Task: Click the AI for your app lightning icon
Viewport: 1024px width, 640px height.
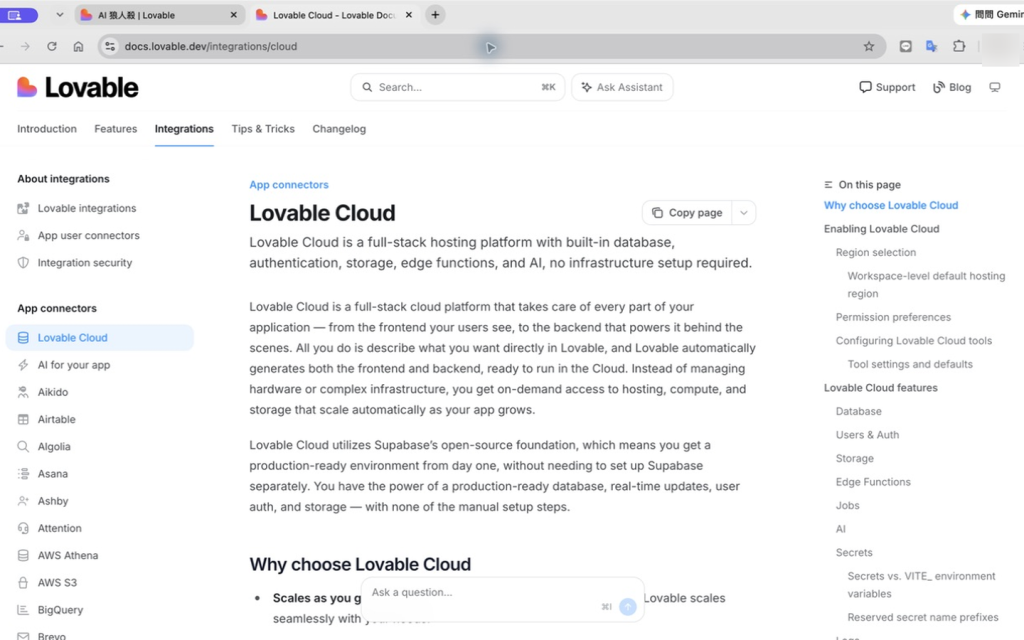Action: pos(23,365)
